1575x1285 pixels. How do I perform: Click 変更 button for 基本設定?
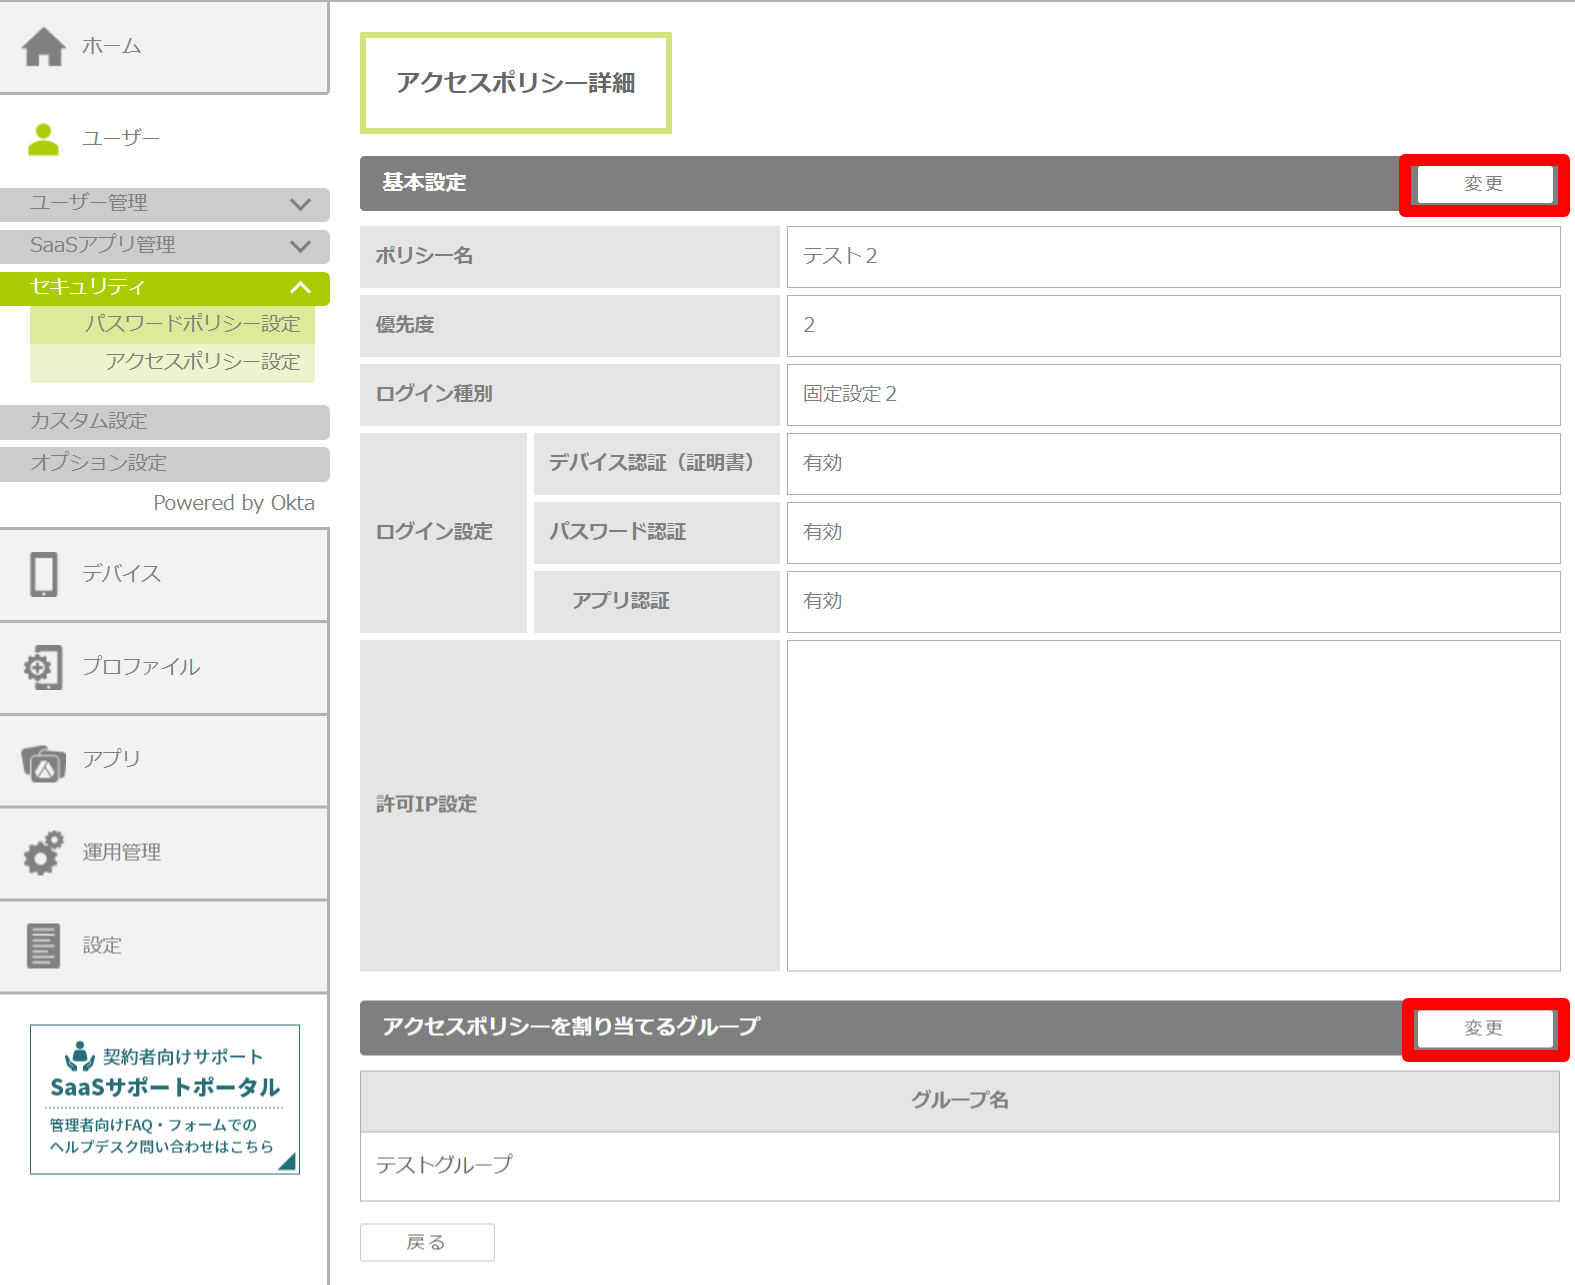coord(1484,184)
